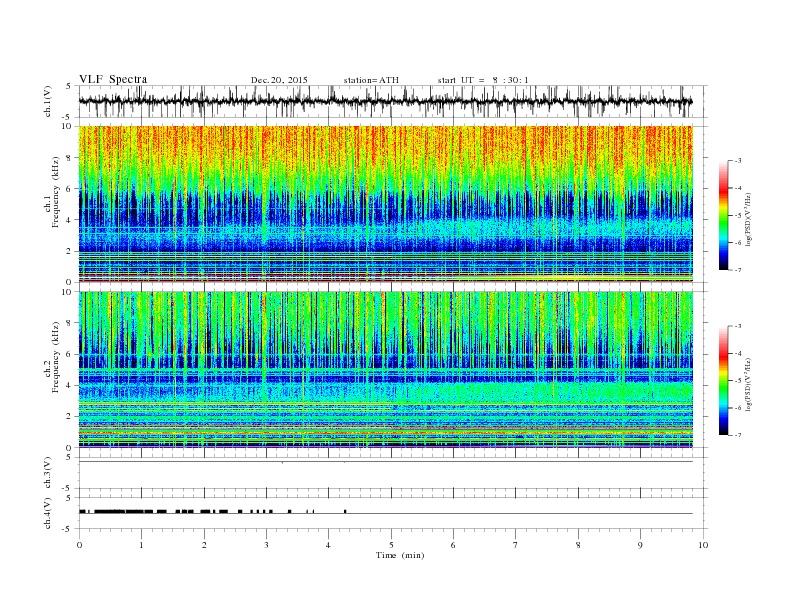Click the last ch.4 pulse near 4.3 minutes
Image resolution: width=792 pixels, height=612 pixels.
click(345, 512)
